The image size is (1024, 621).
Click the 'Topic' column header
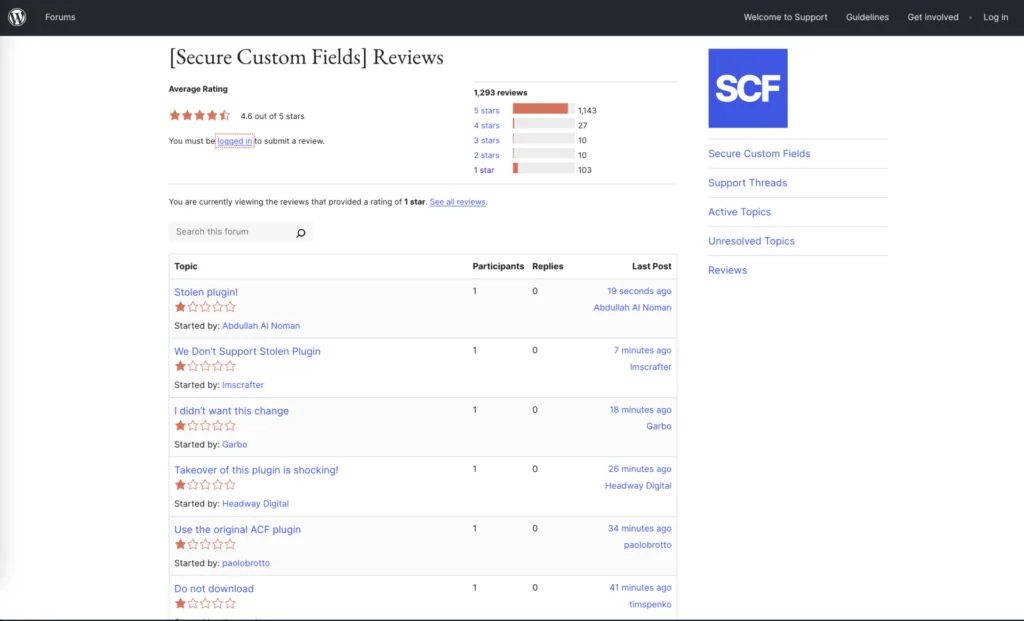point(185,266)
